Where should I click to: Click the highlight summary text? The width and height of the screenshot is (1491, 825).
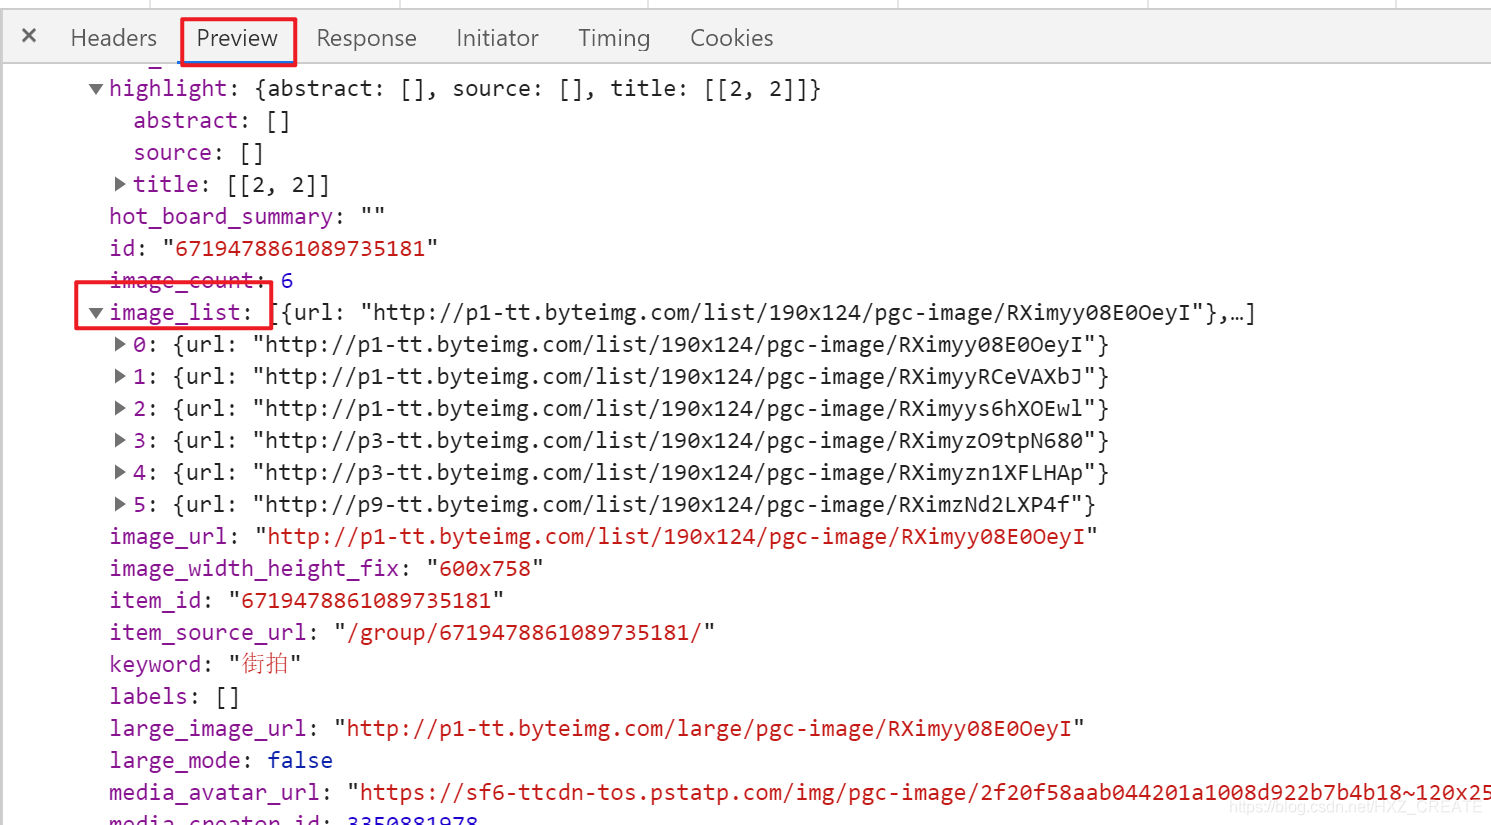(538, 89)
